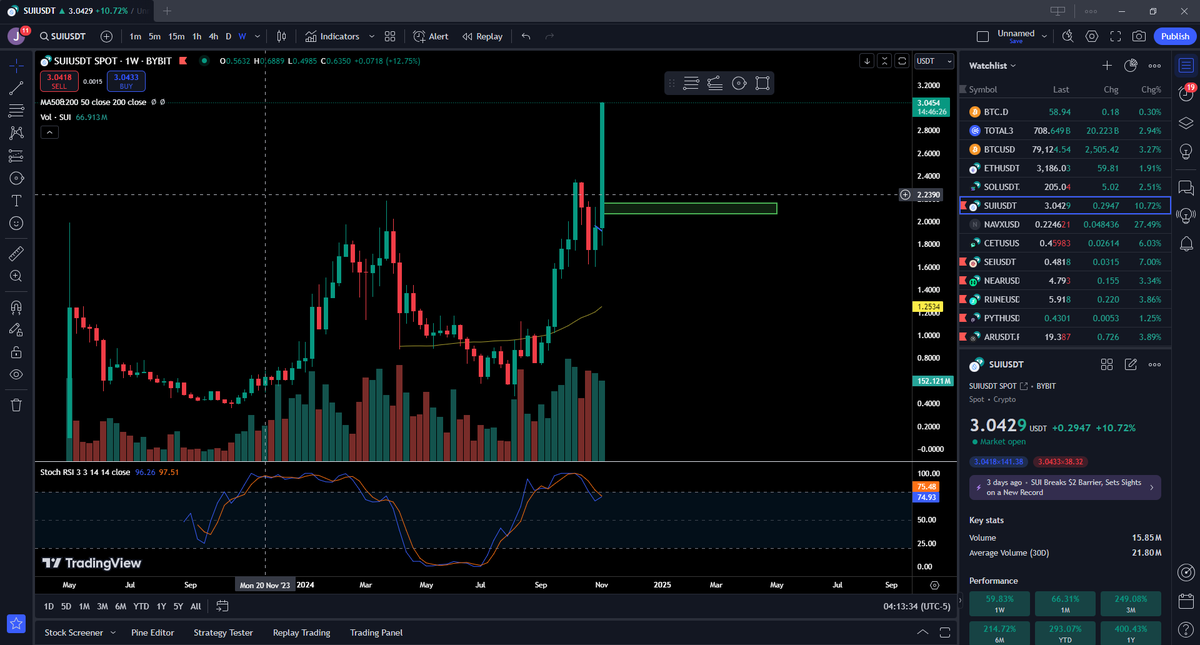Click the blue 3.0433 BUY button
This screenshot has width=1200, height=645.
tap(126, 81)
